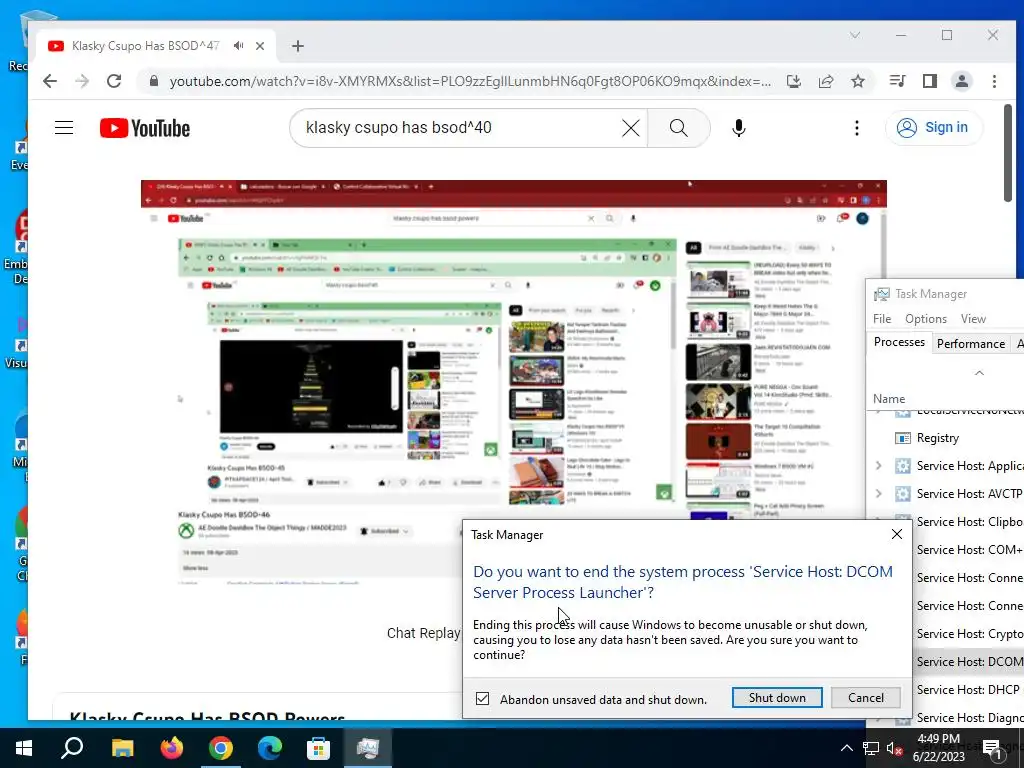
Task: Mute the tab via speaker icon
Action: click(238, 46)
